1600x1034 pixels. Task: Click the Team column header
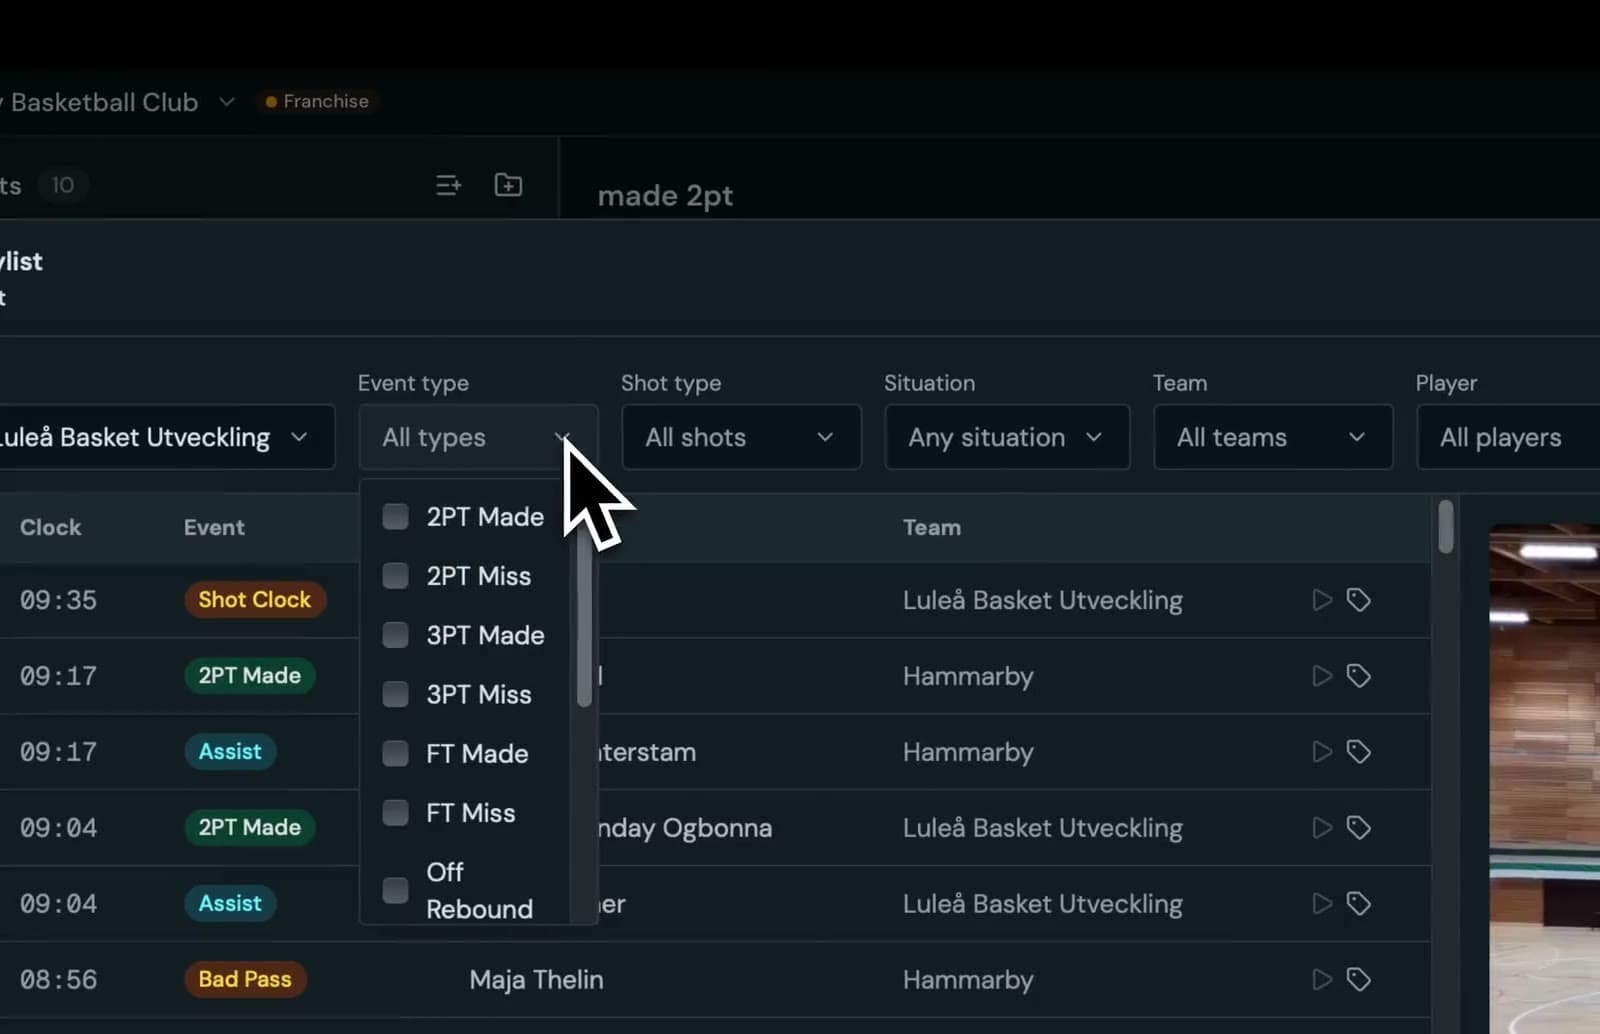click(932, 527)
